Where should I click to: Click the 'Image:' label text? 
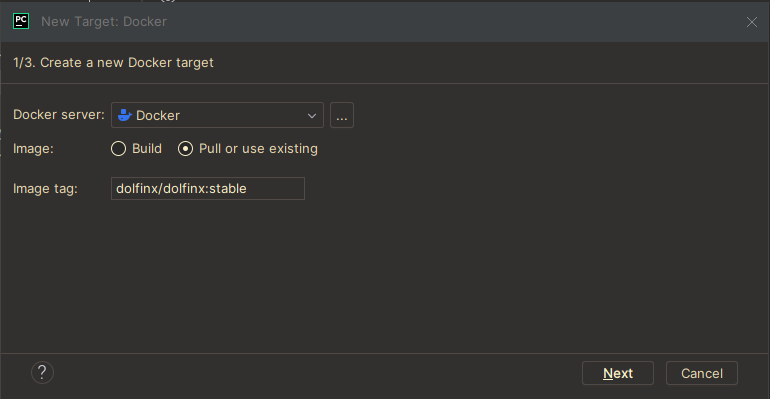[33, 149]
